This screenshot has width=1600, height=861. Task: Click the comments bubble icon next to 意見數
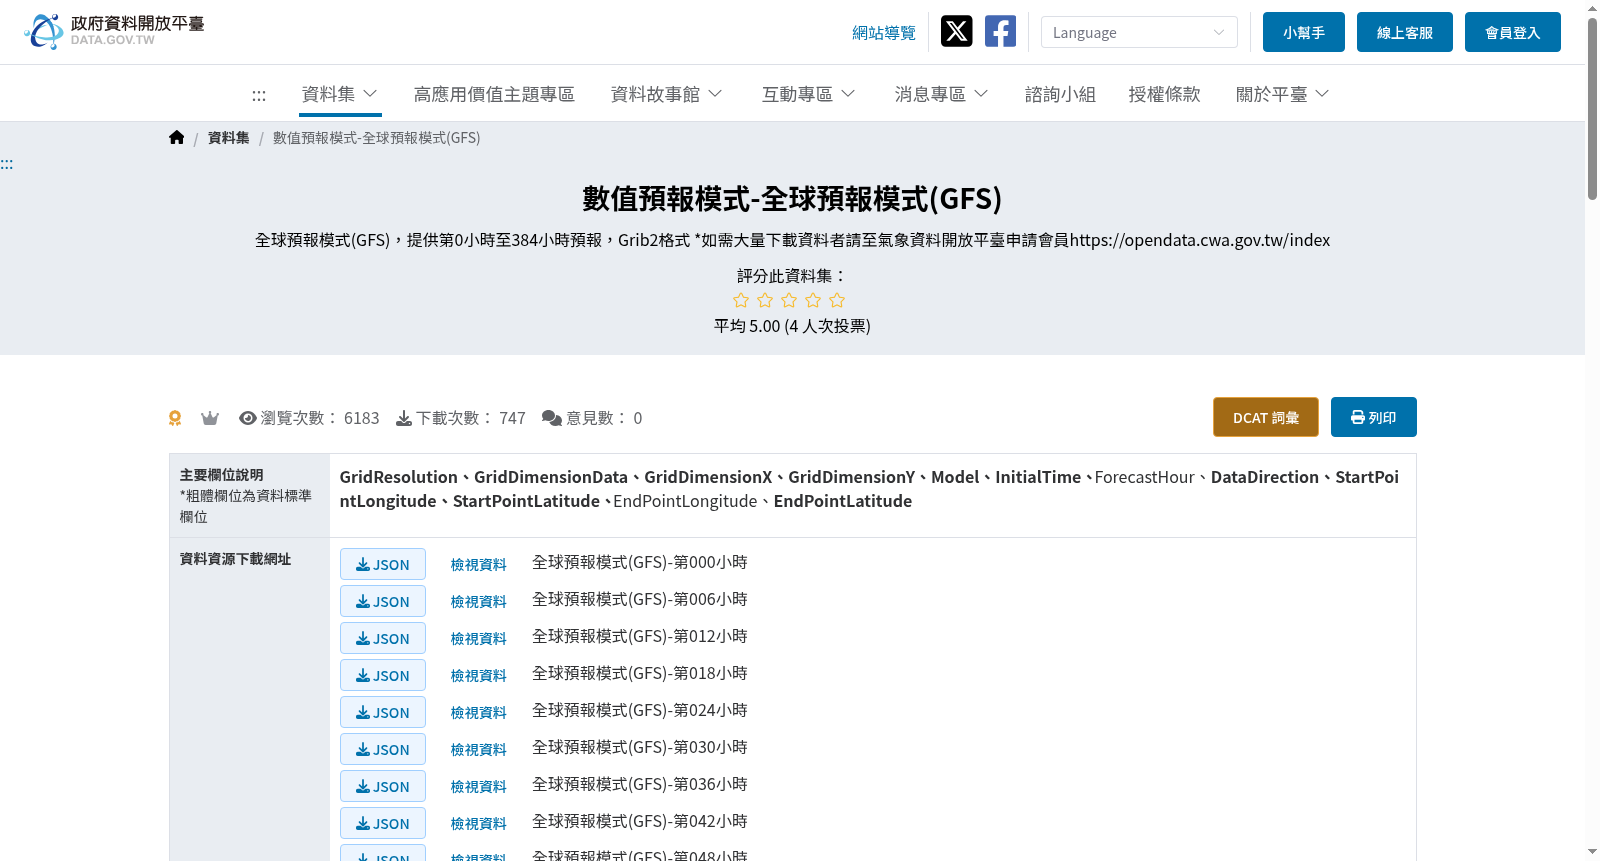click(x=552, y=418)
